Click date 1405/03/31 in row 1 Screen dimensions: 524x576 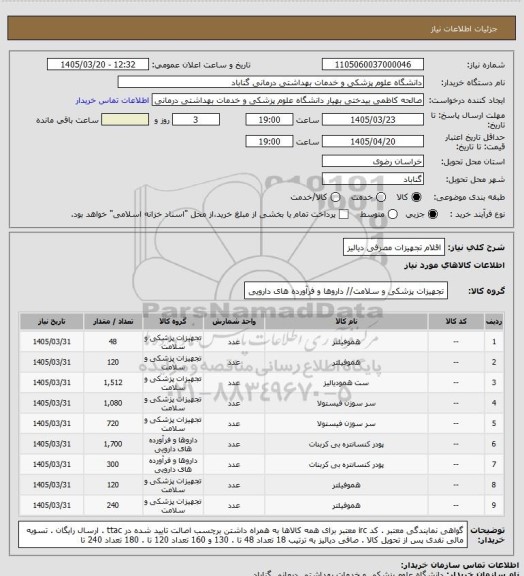51,342
